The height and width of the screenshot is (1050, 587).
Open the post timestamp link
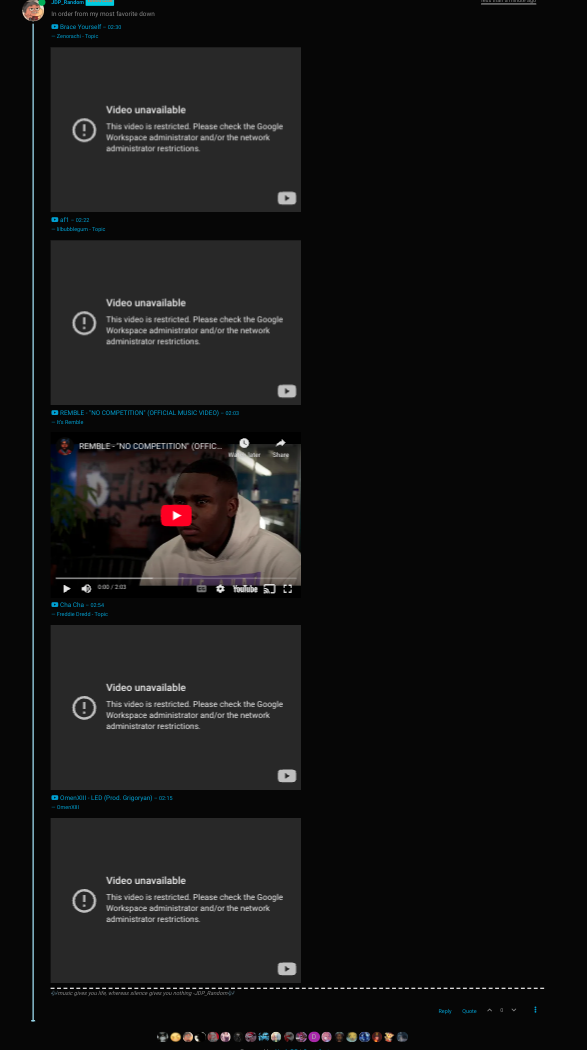tap(508, 2)
